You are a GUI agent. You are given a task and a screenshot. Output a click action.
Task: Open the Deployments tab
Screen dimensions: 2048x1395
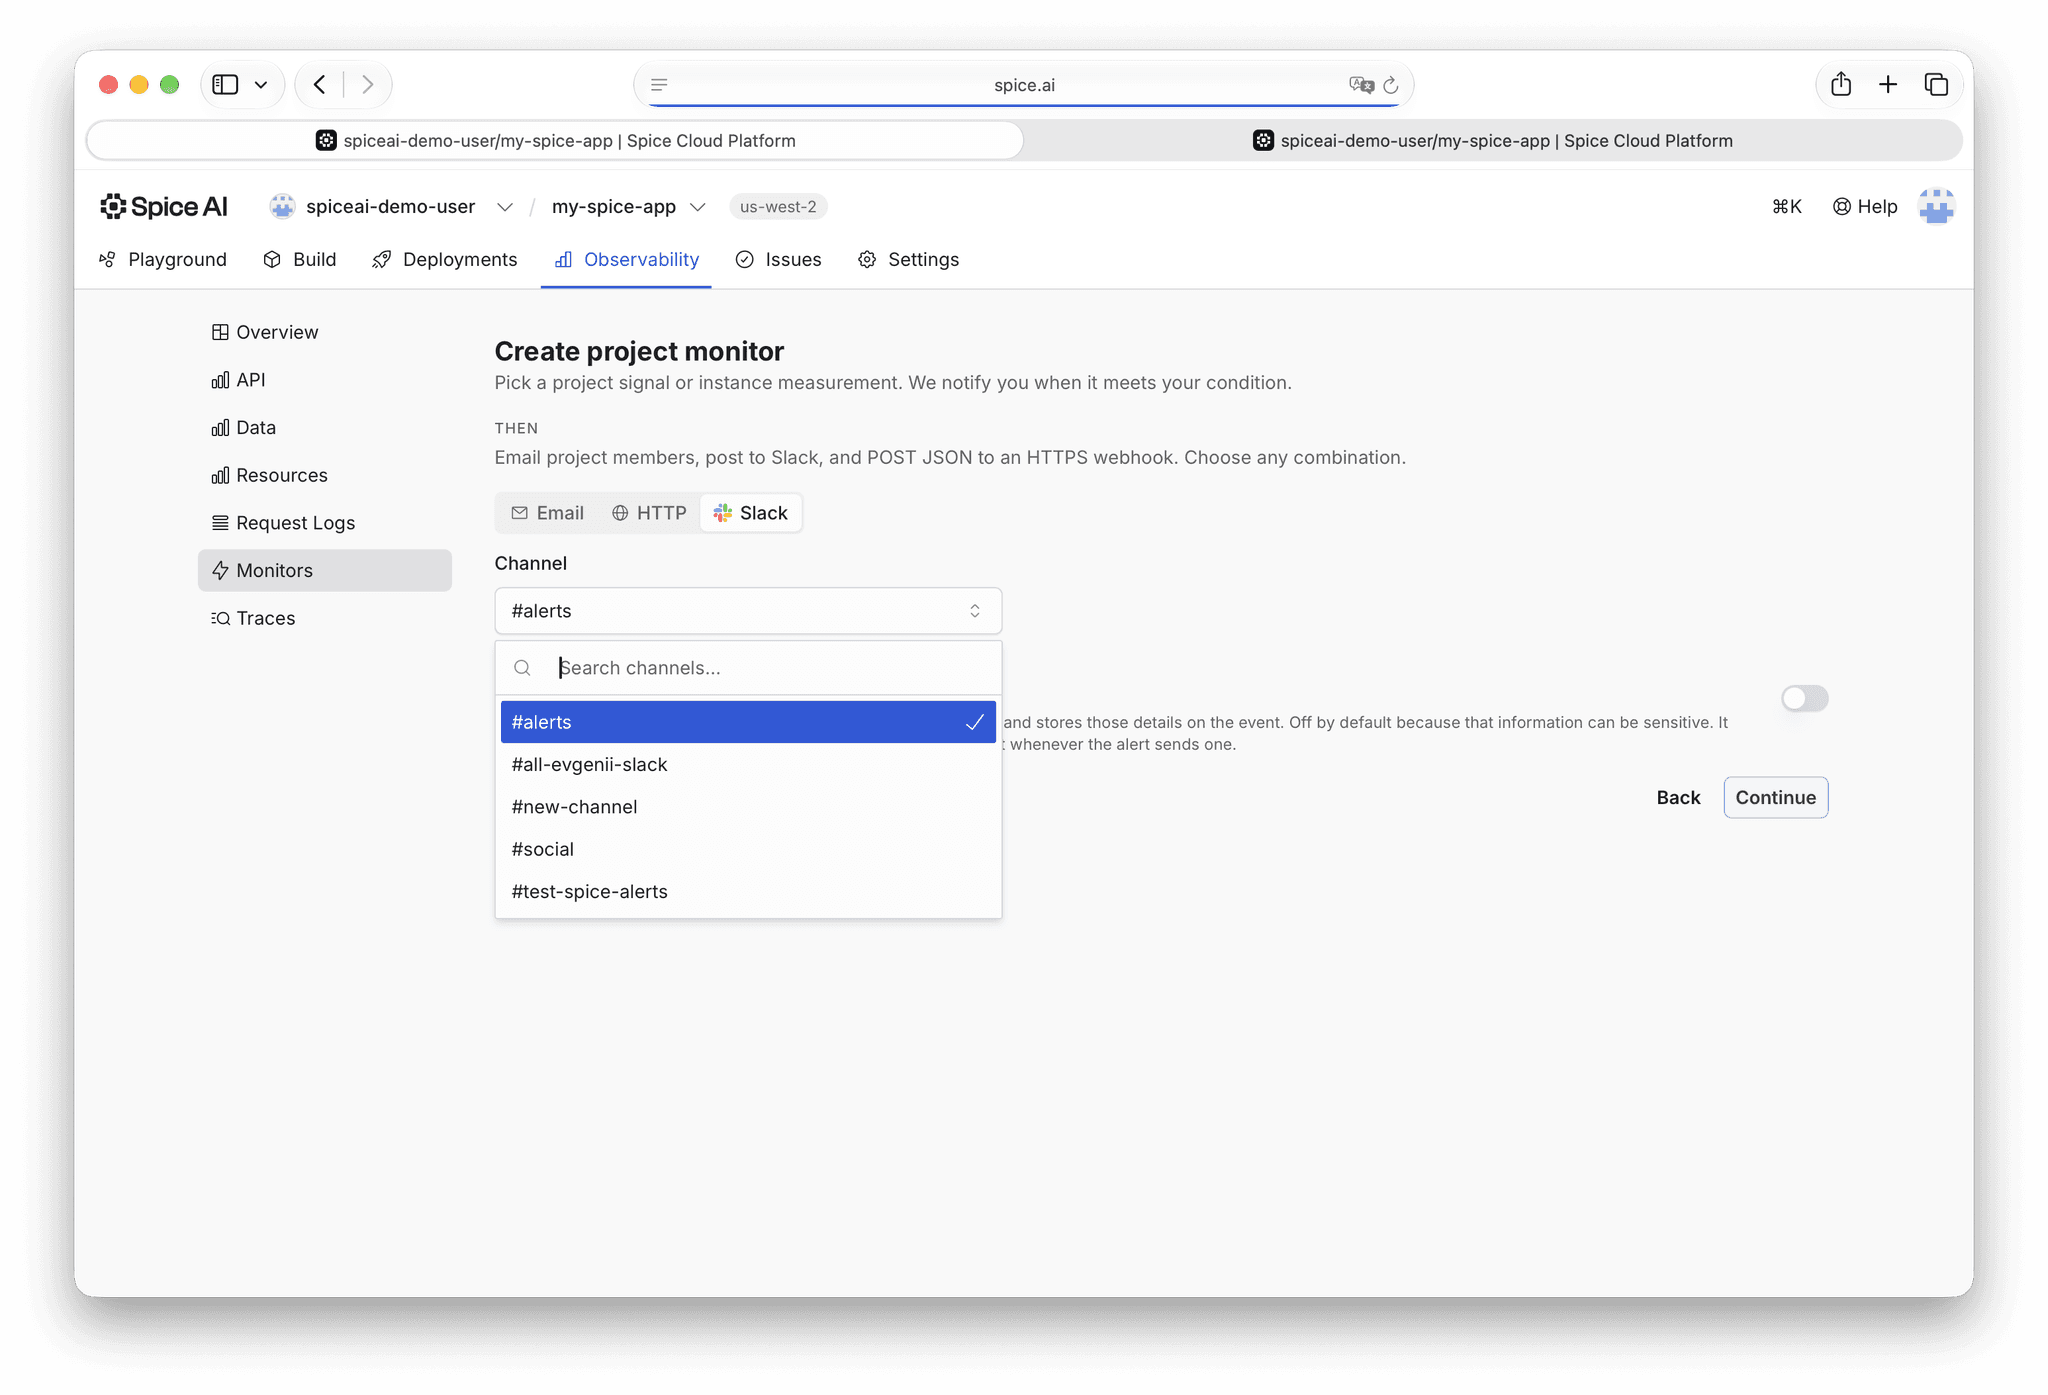445,259
